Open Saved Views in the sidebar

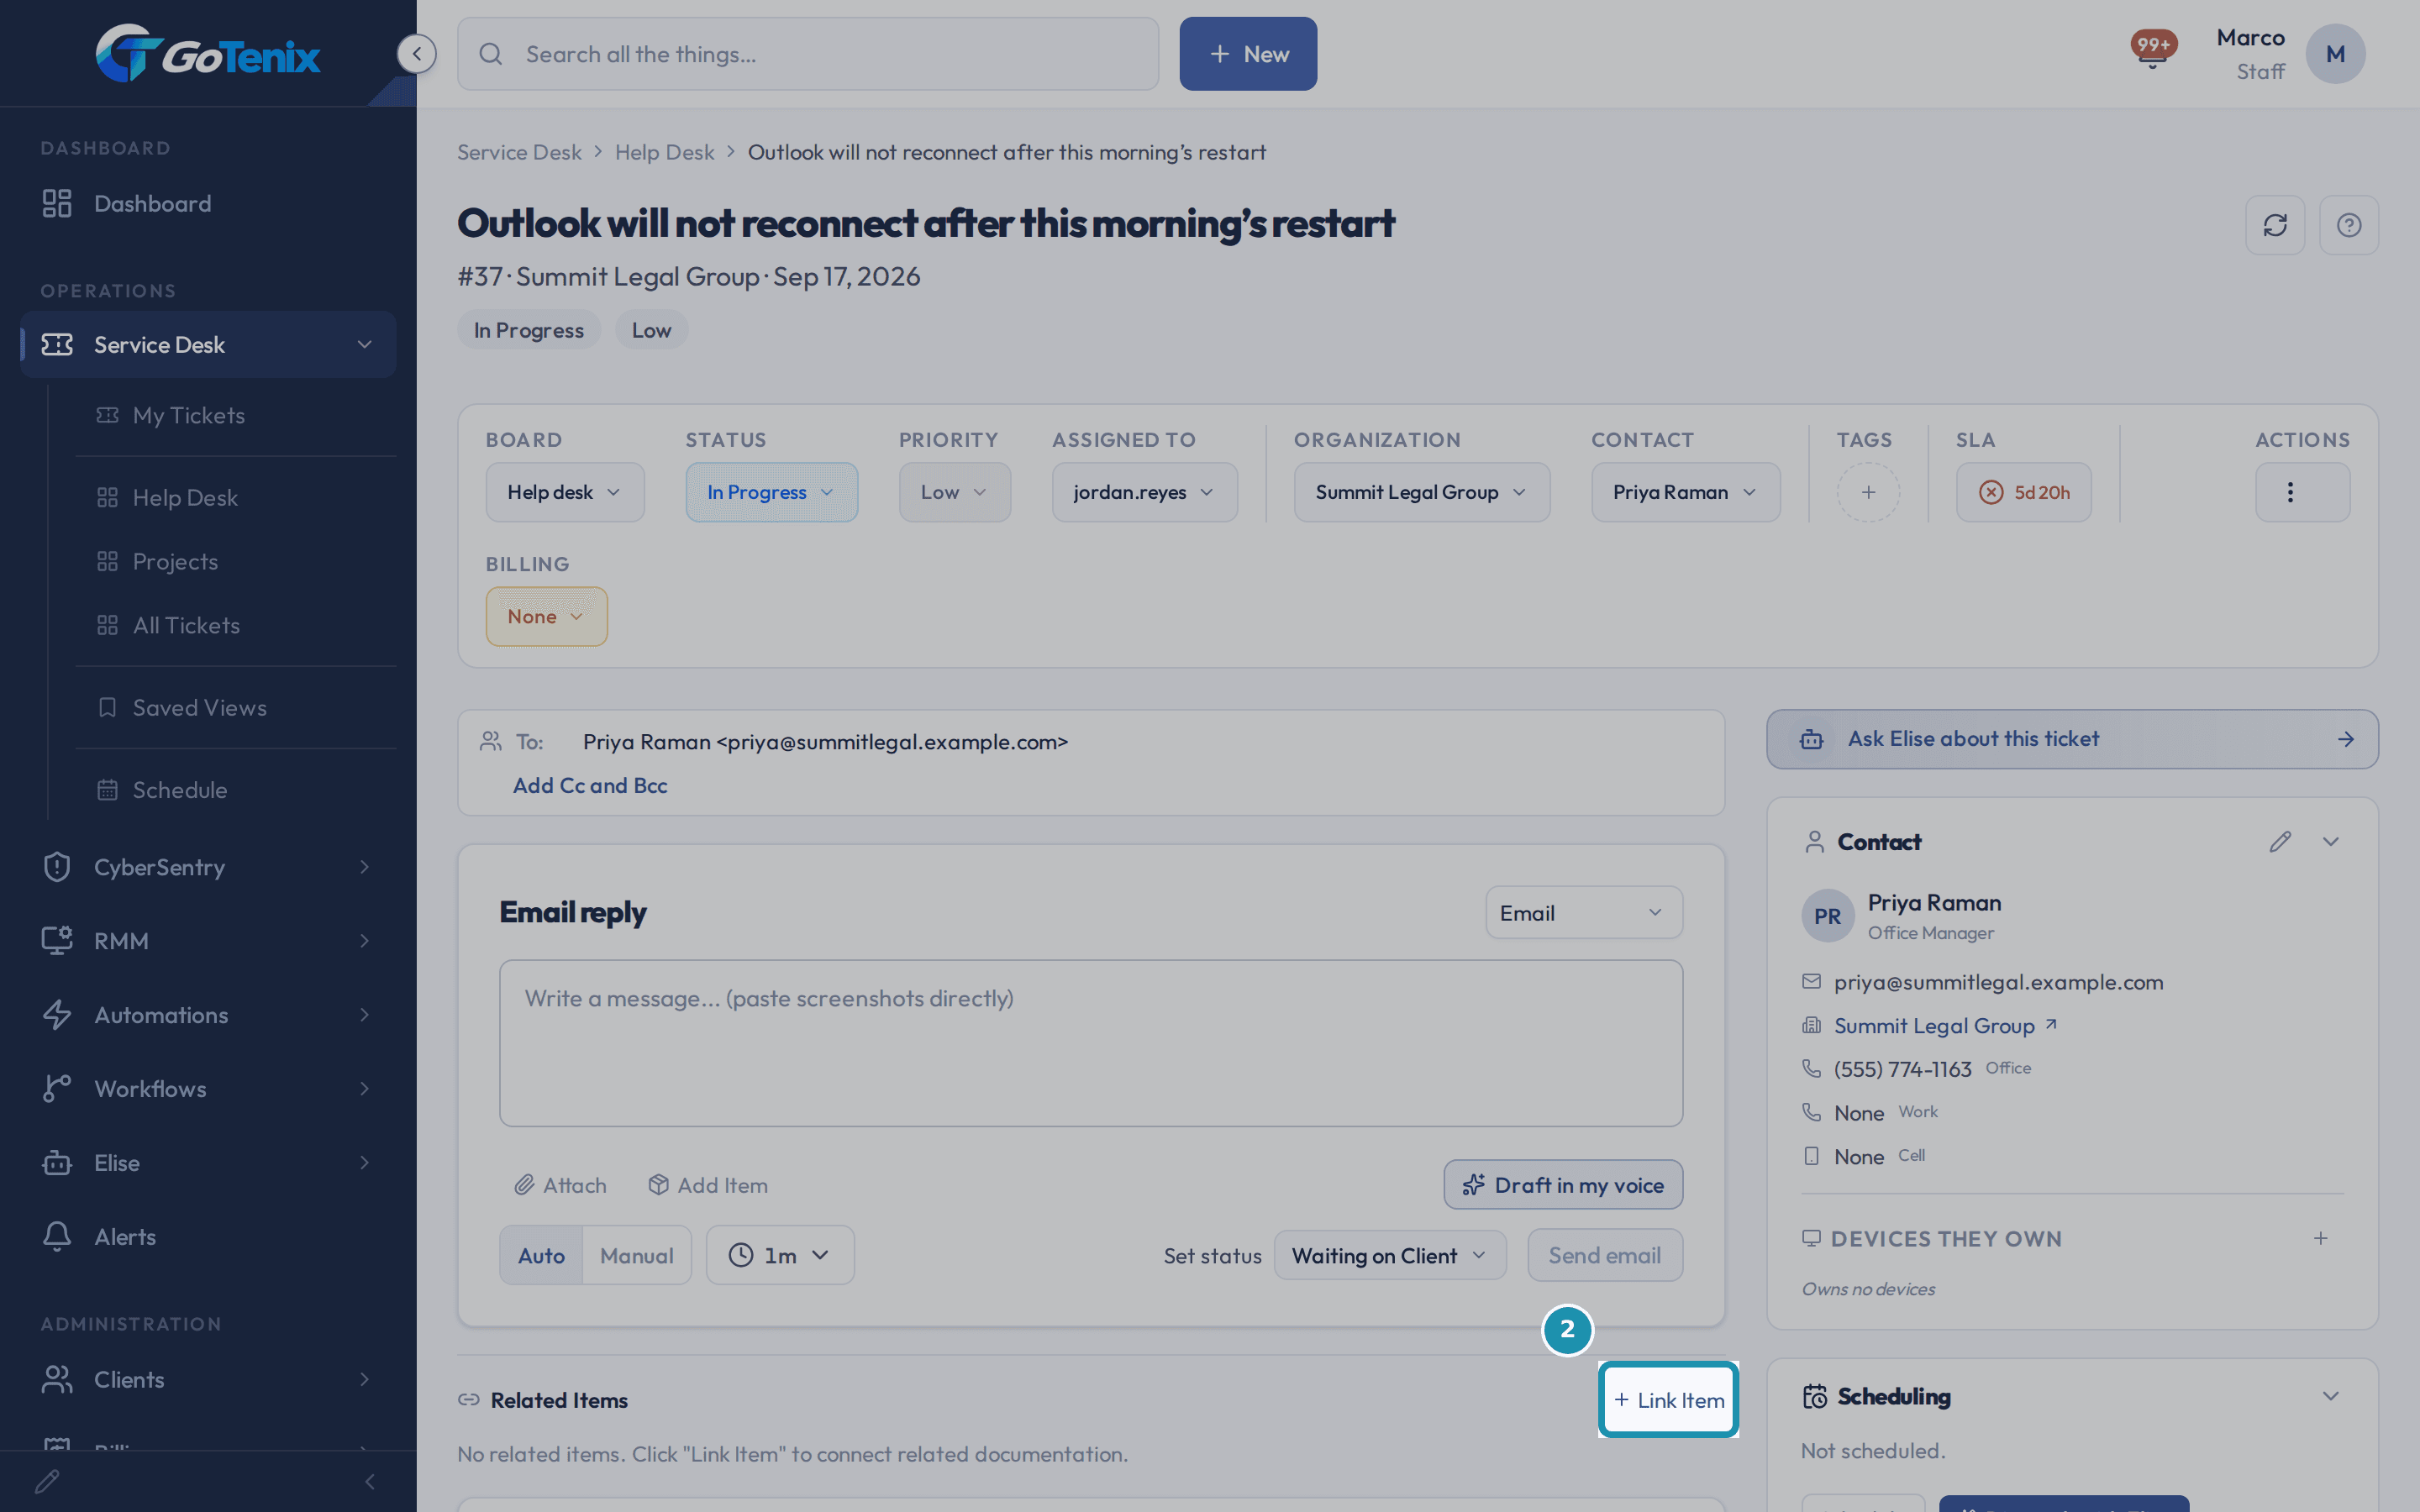(x=236, y=707)
